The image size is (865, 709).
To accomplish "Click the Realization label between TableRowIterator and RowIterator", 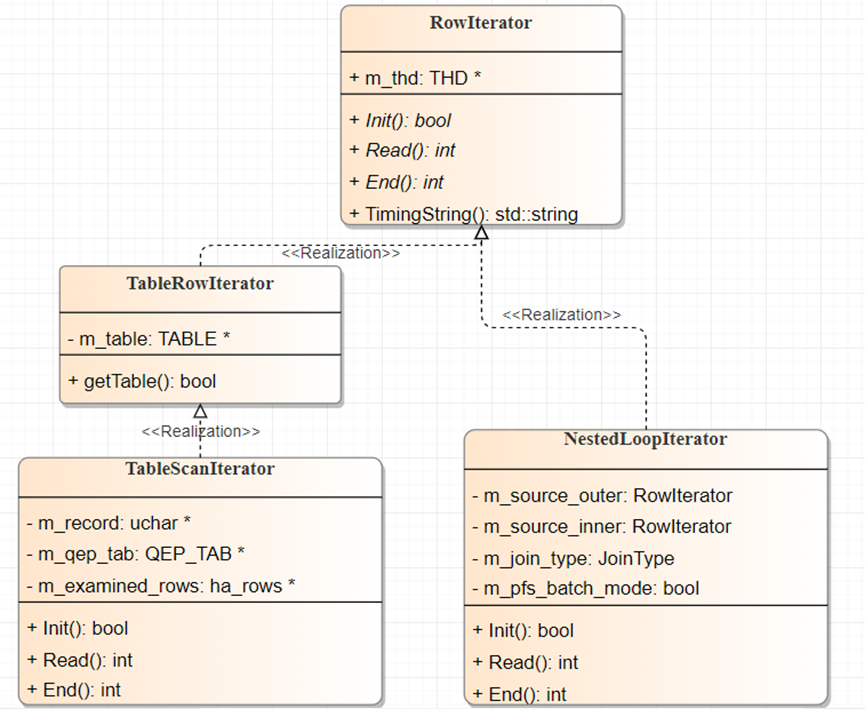I will click(x=342, y=253).
